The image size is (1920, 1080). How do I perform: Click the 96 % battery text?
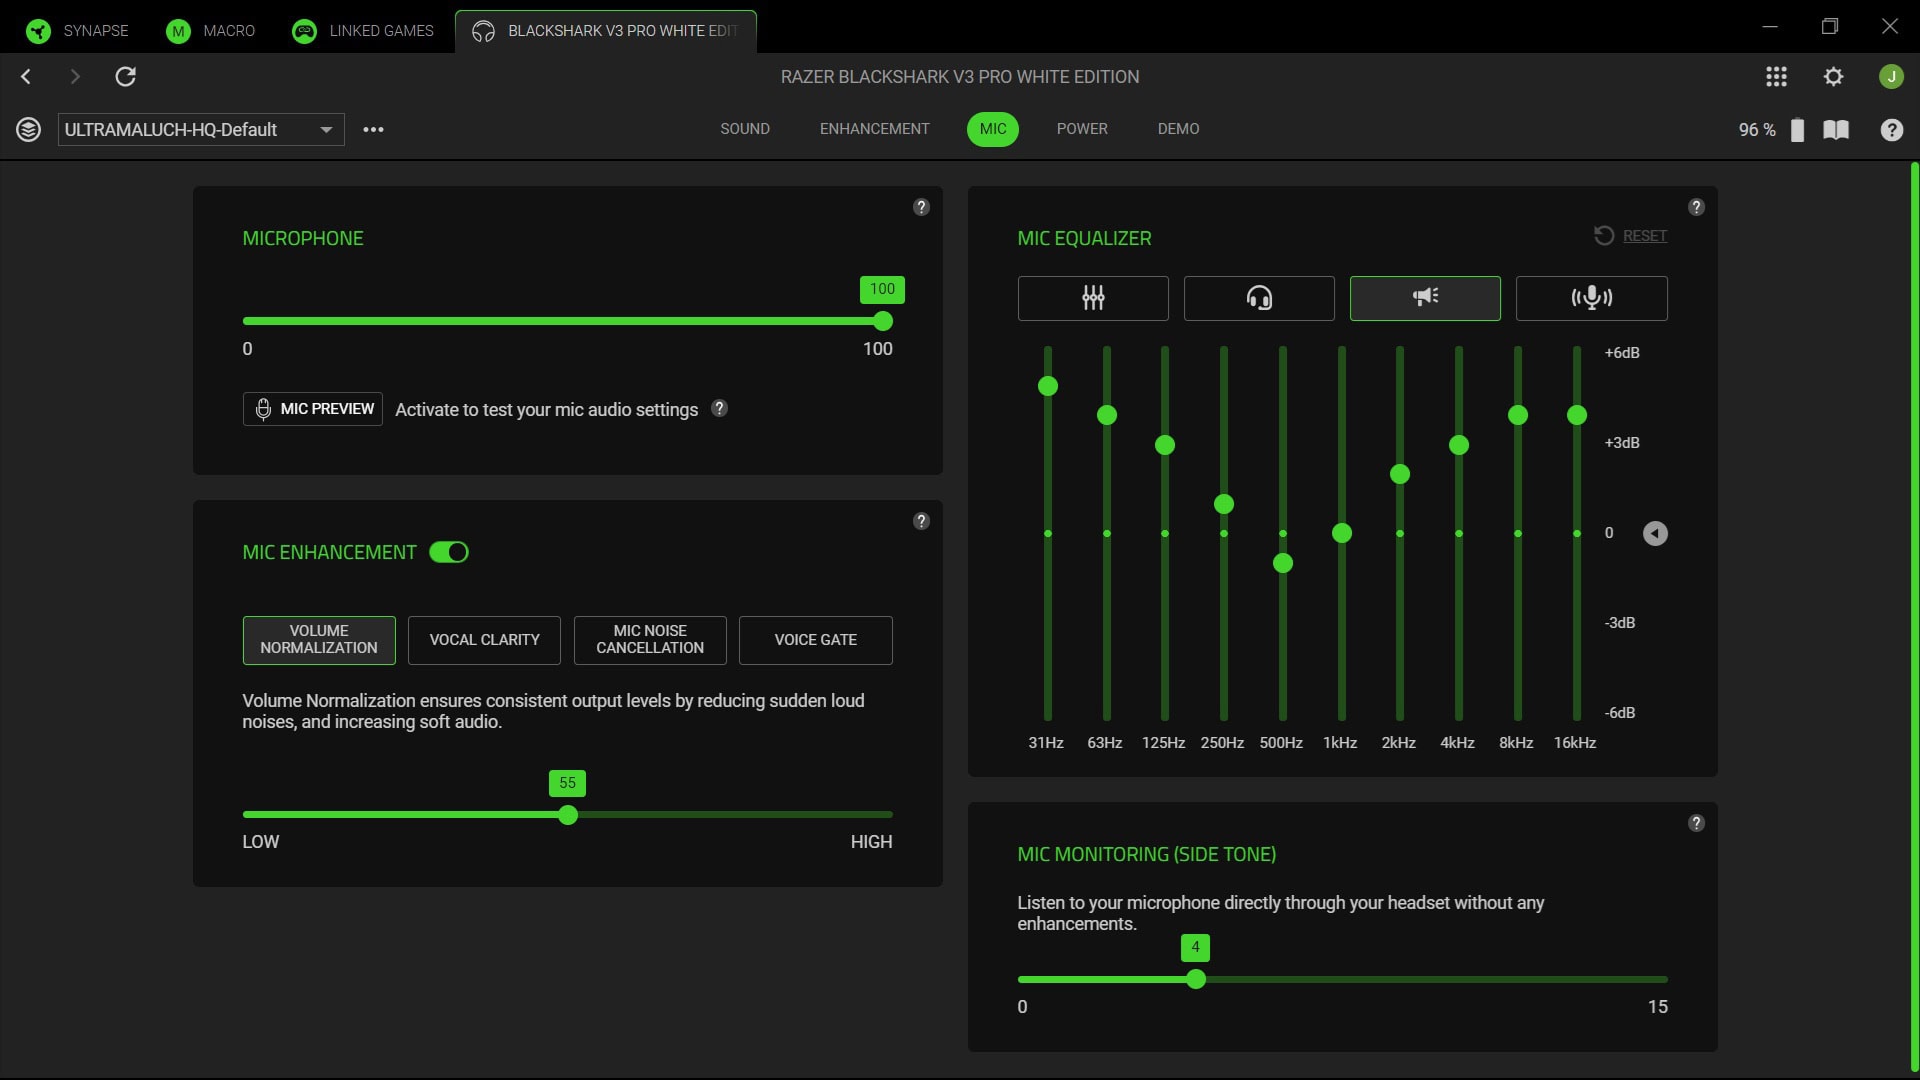pos(1757,130)
